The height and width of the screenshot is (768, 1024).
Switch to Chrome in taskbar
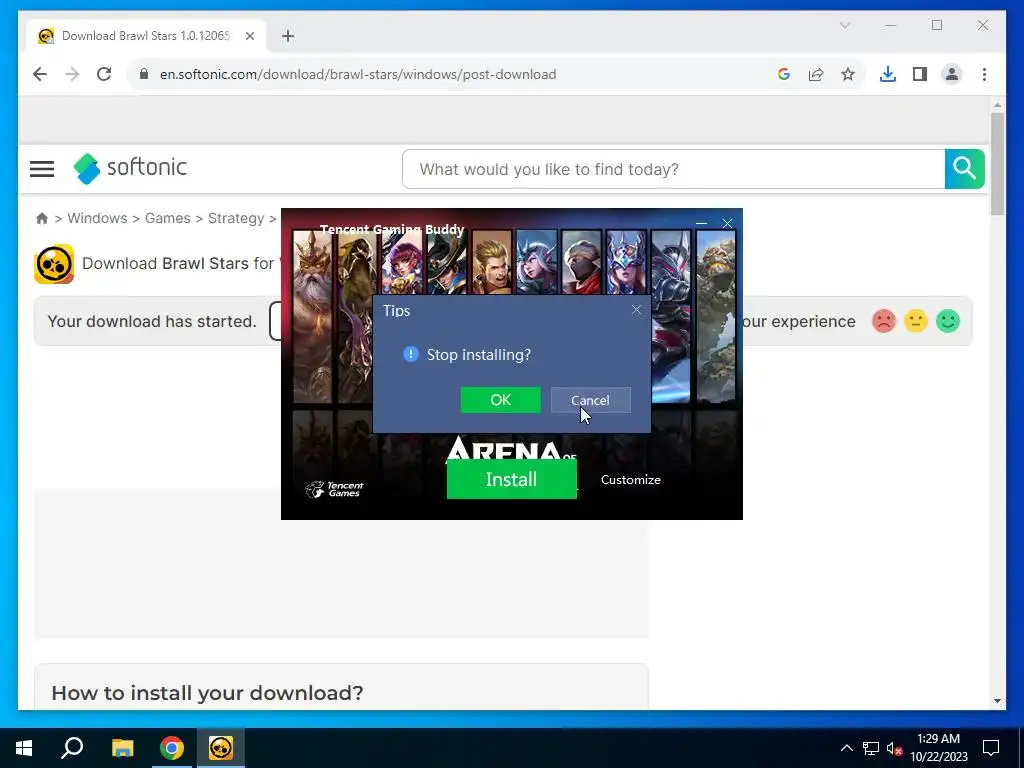[172, 748]
